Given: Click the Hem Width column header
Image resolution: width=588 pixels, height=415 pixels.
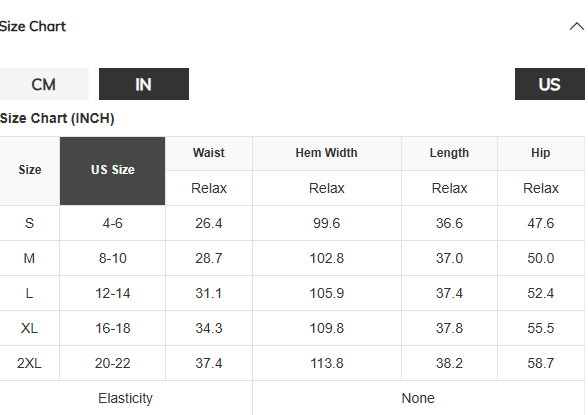Looking at the screenshot, I should (x=327, y=153).
